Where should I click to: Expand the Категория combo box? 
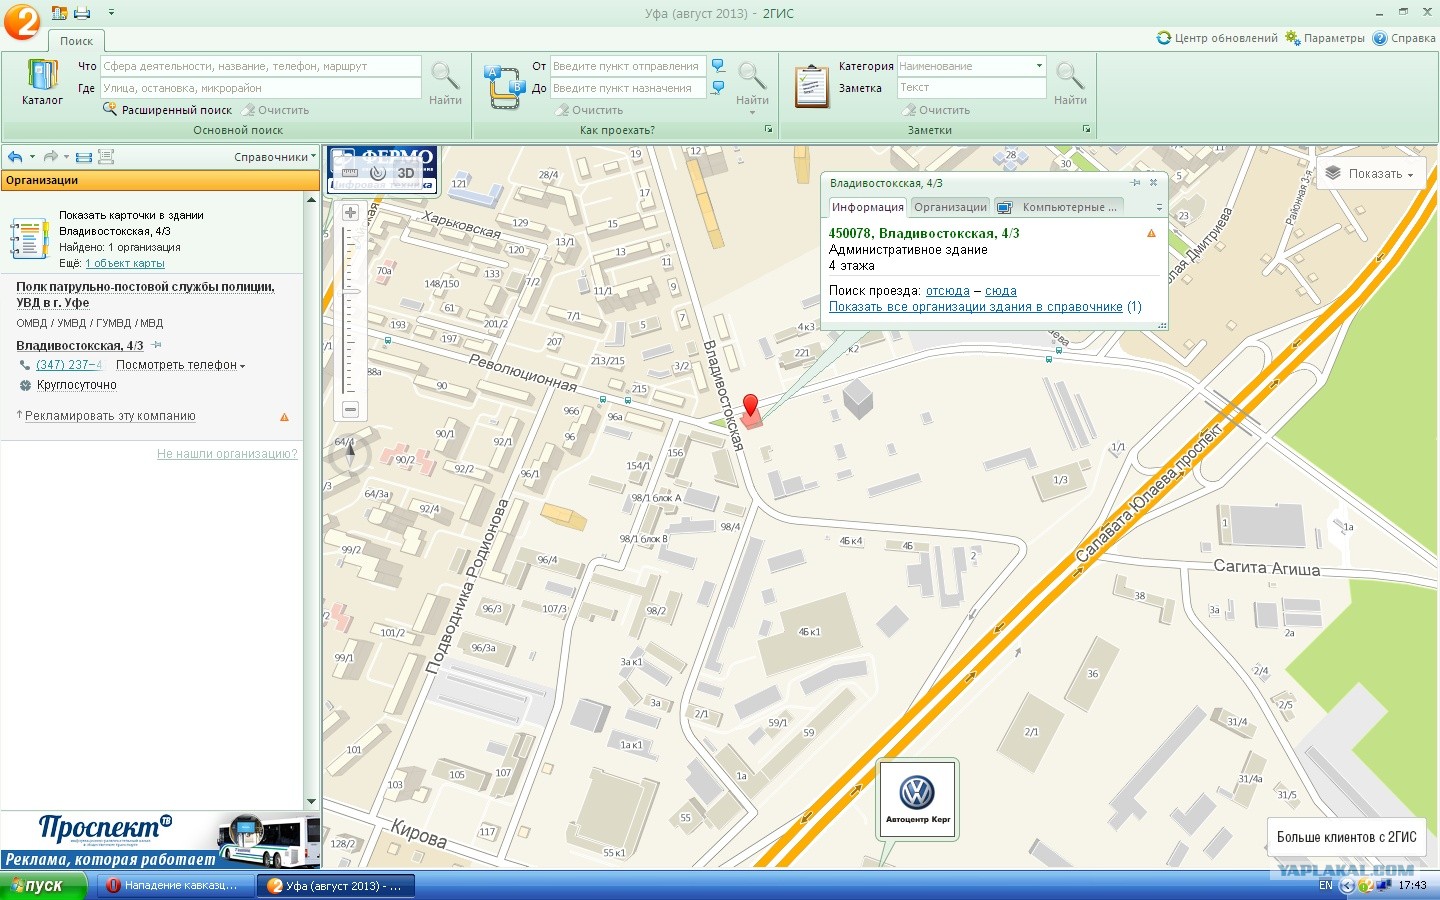(x=1039, y=66)
